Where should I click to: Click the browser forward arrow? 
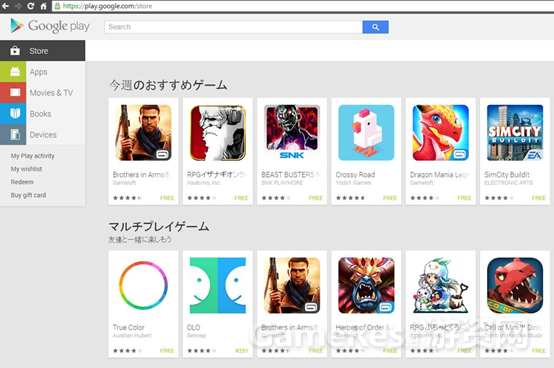point(18,6)
